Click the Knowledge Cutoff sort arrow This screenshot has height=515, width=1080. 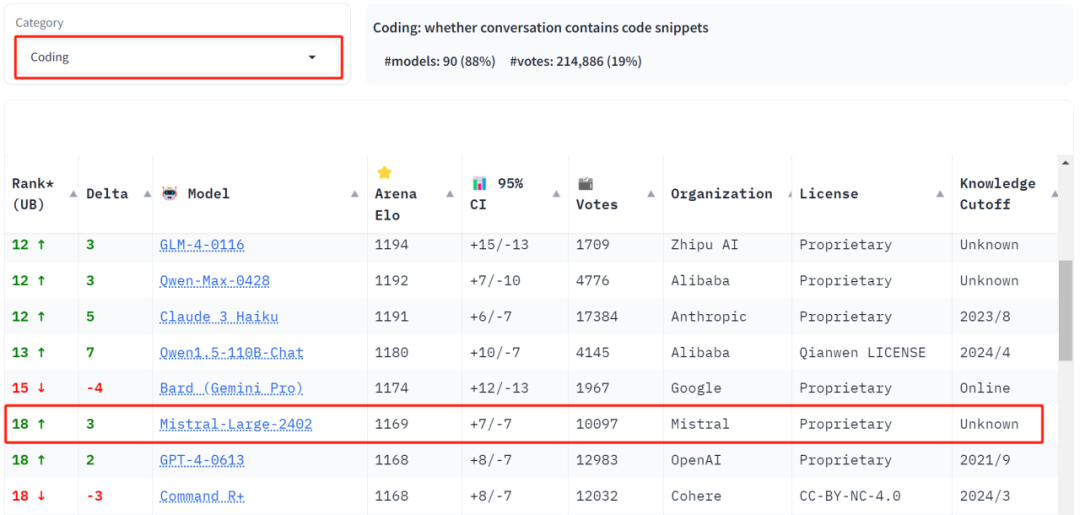pyautogui.click(x=1055, y=194)
